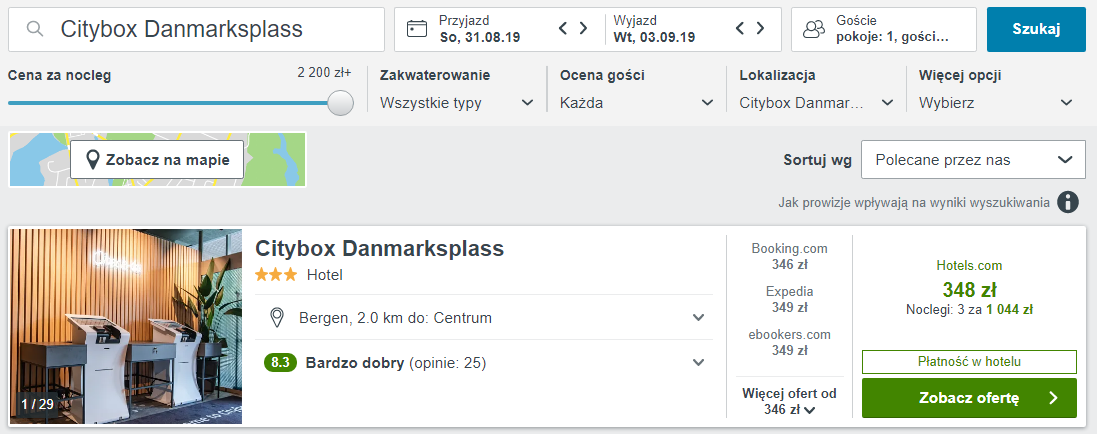Screen dimensions: 1097x434
Task: Open the arrival date calendar icon
Action: click(417, 30)
